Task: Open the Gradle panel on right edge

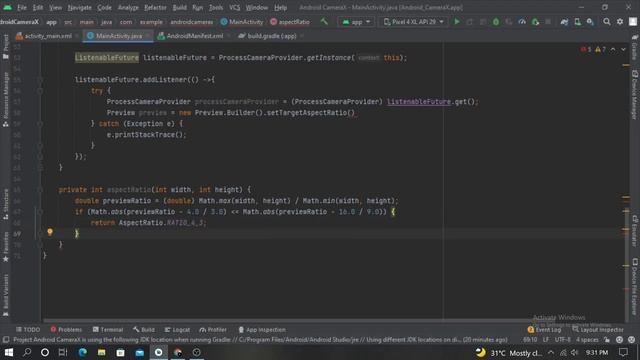Action: (x=635, y=48)
